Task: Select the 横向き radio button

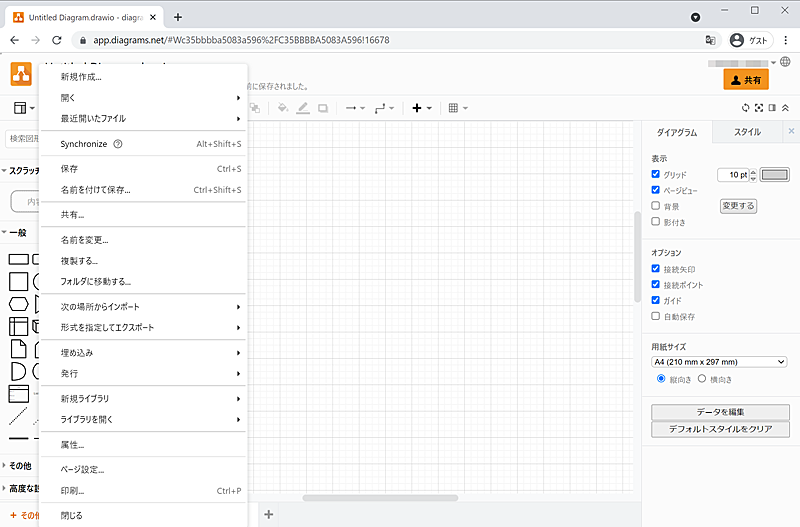Action: 701,379
